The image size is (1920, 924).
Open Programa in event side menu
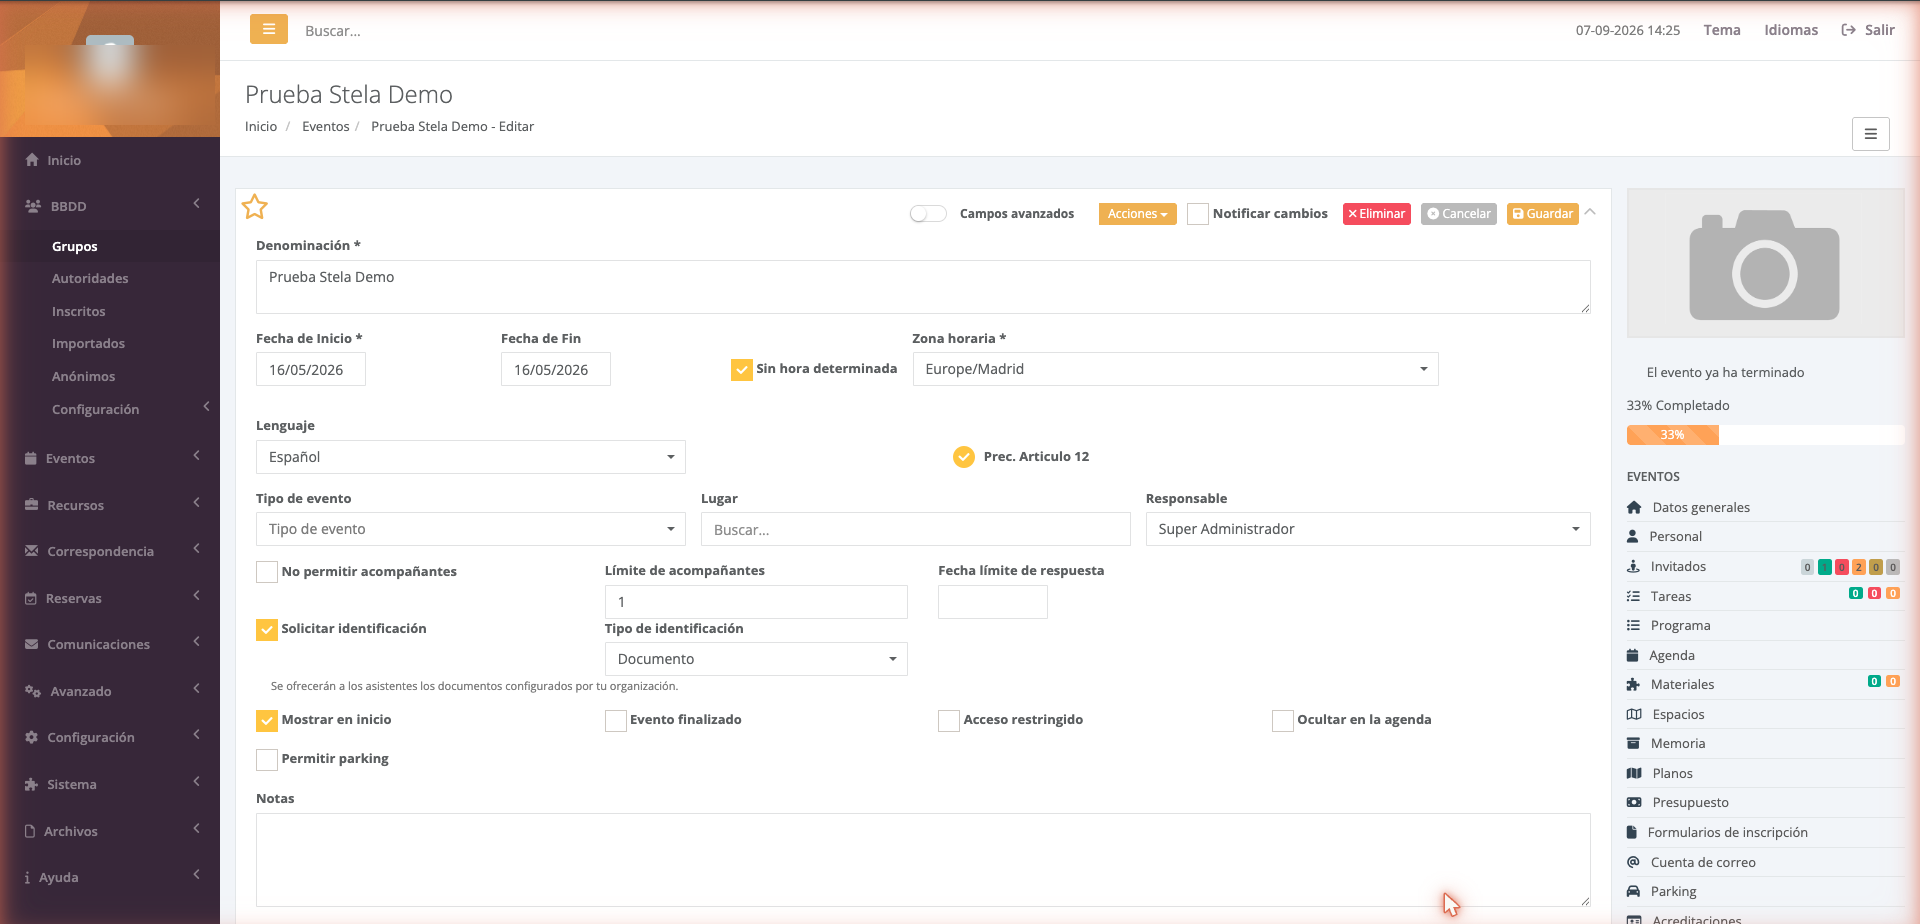point(1765,625)
